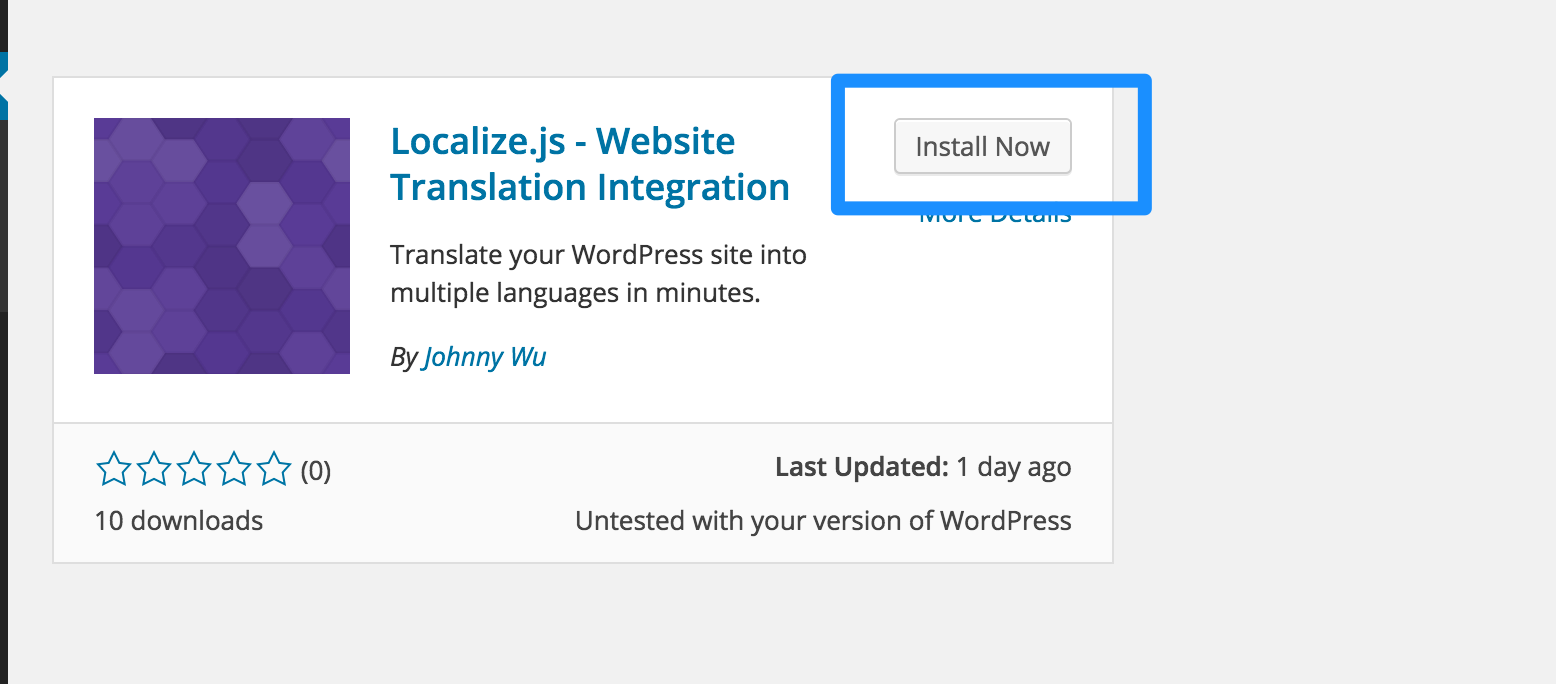Click the Last Updated info line
Screen dimensions: 1556x684
click(922, 466)
